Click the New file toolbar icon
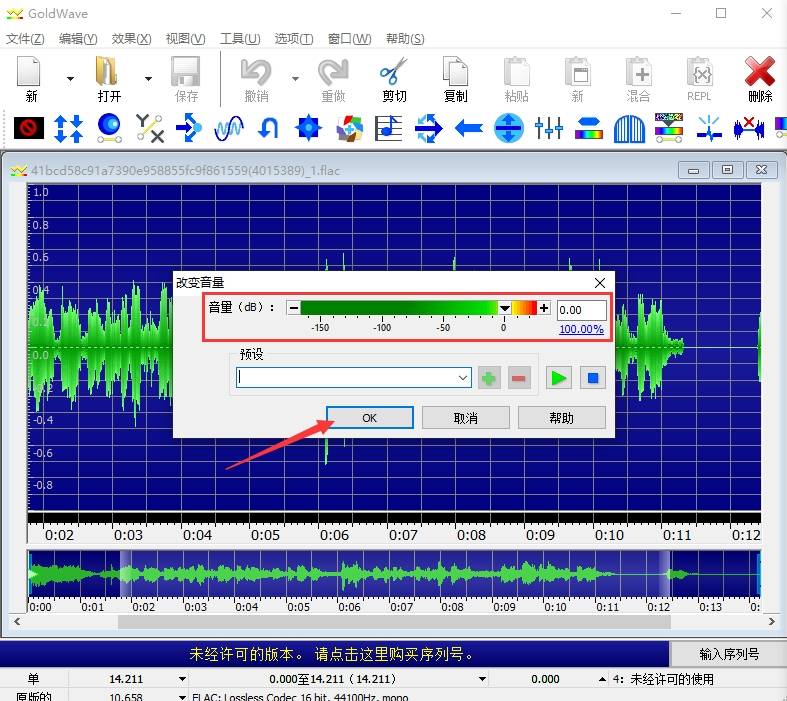 pos(29,72)
